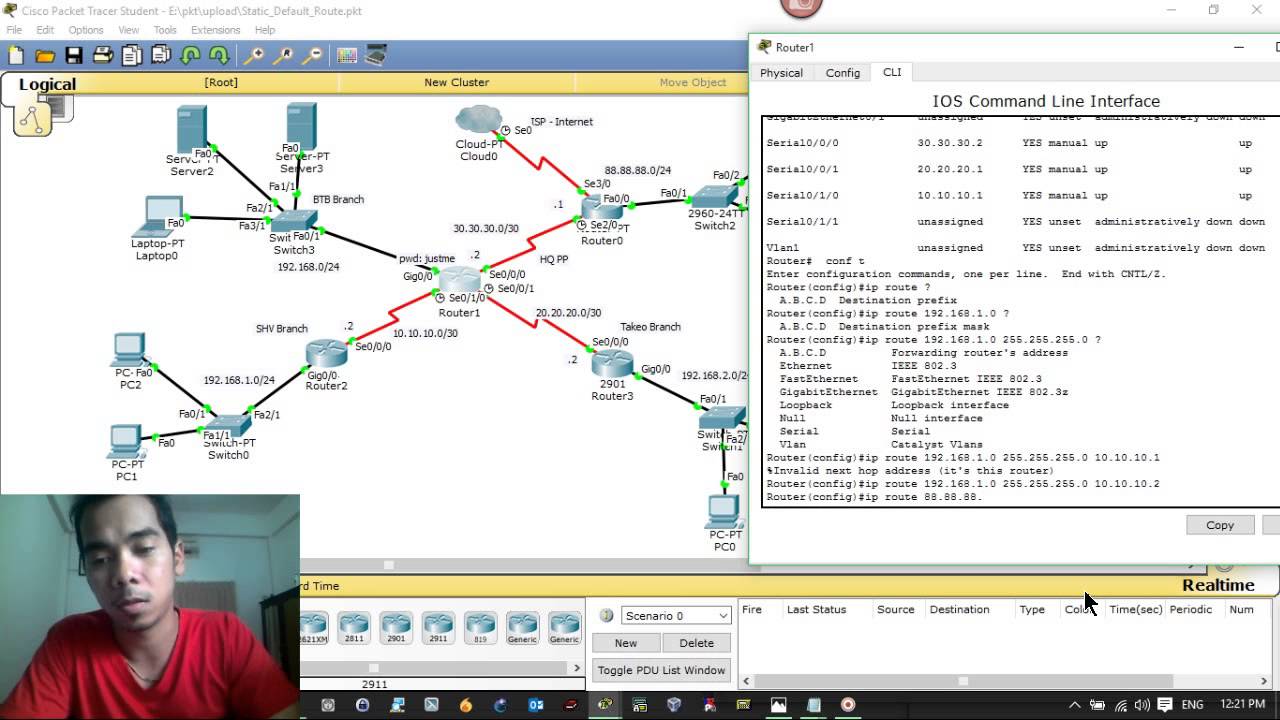Click the Cloud0 ISP cloud icon
The height and width of the screenshot is (720, 1280).
click(478, 121)
